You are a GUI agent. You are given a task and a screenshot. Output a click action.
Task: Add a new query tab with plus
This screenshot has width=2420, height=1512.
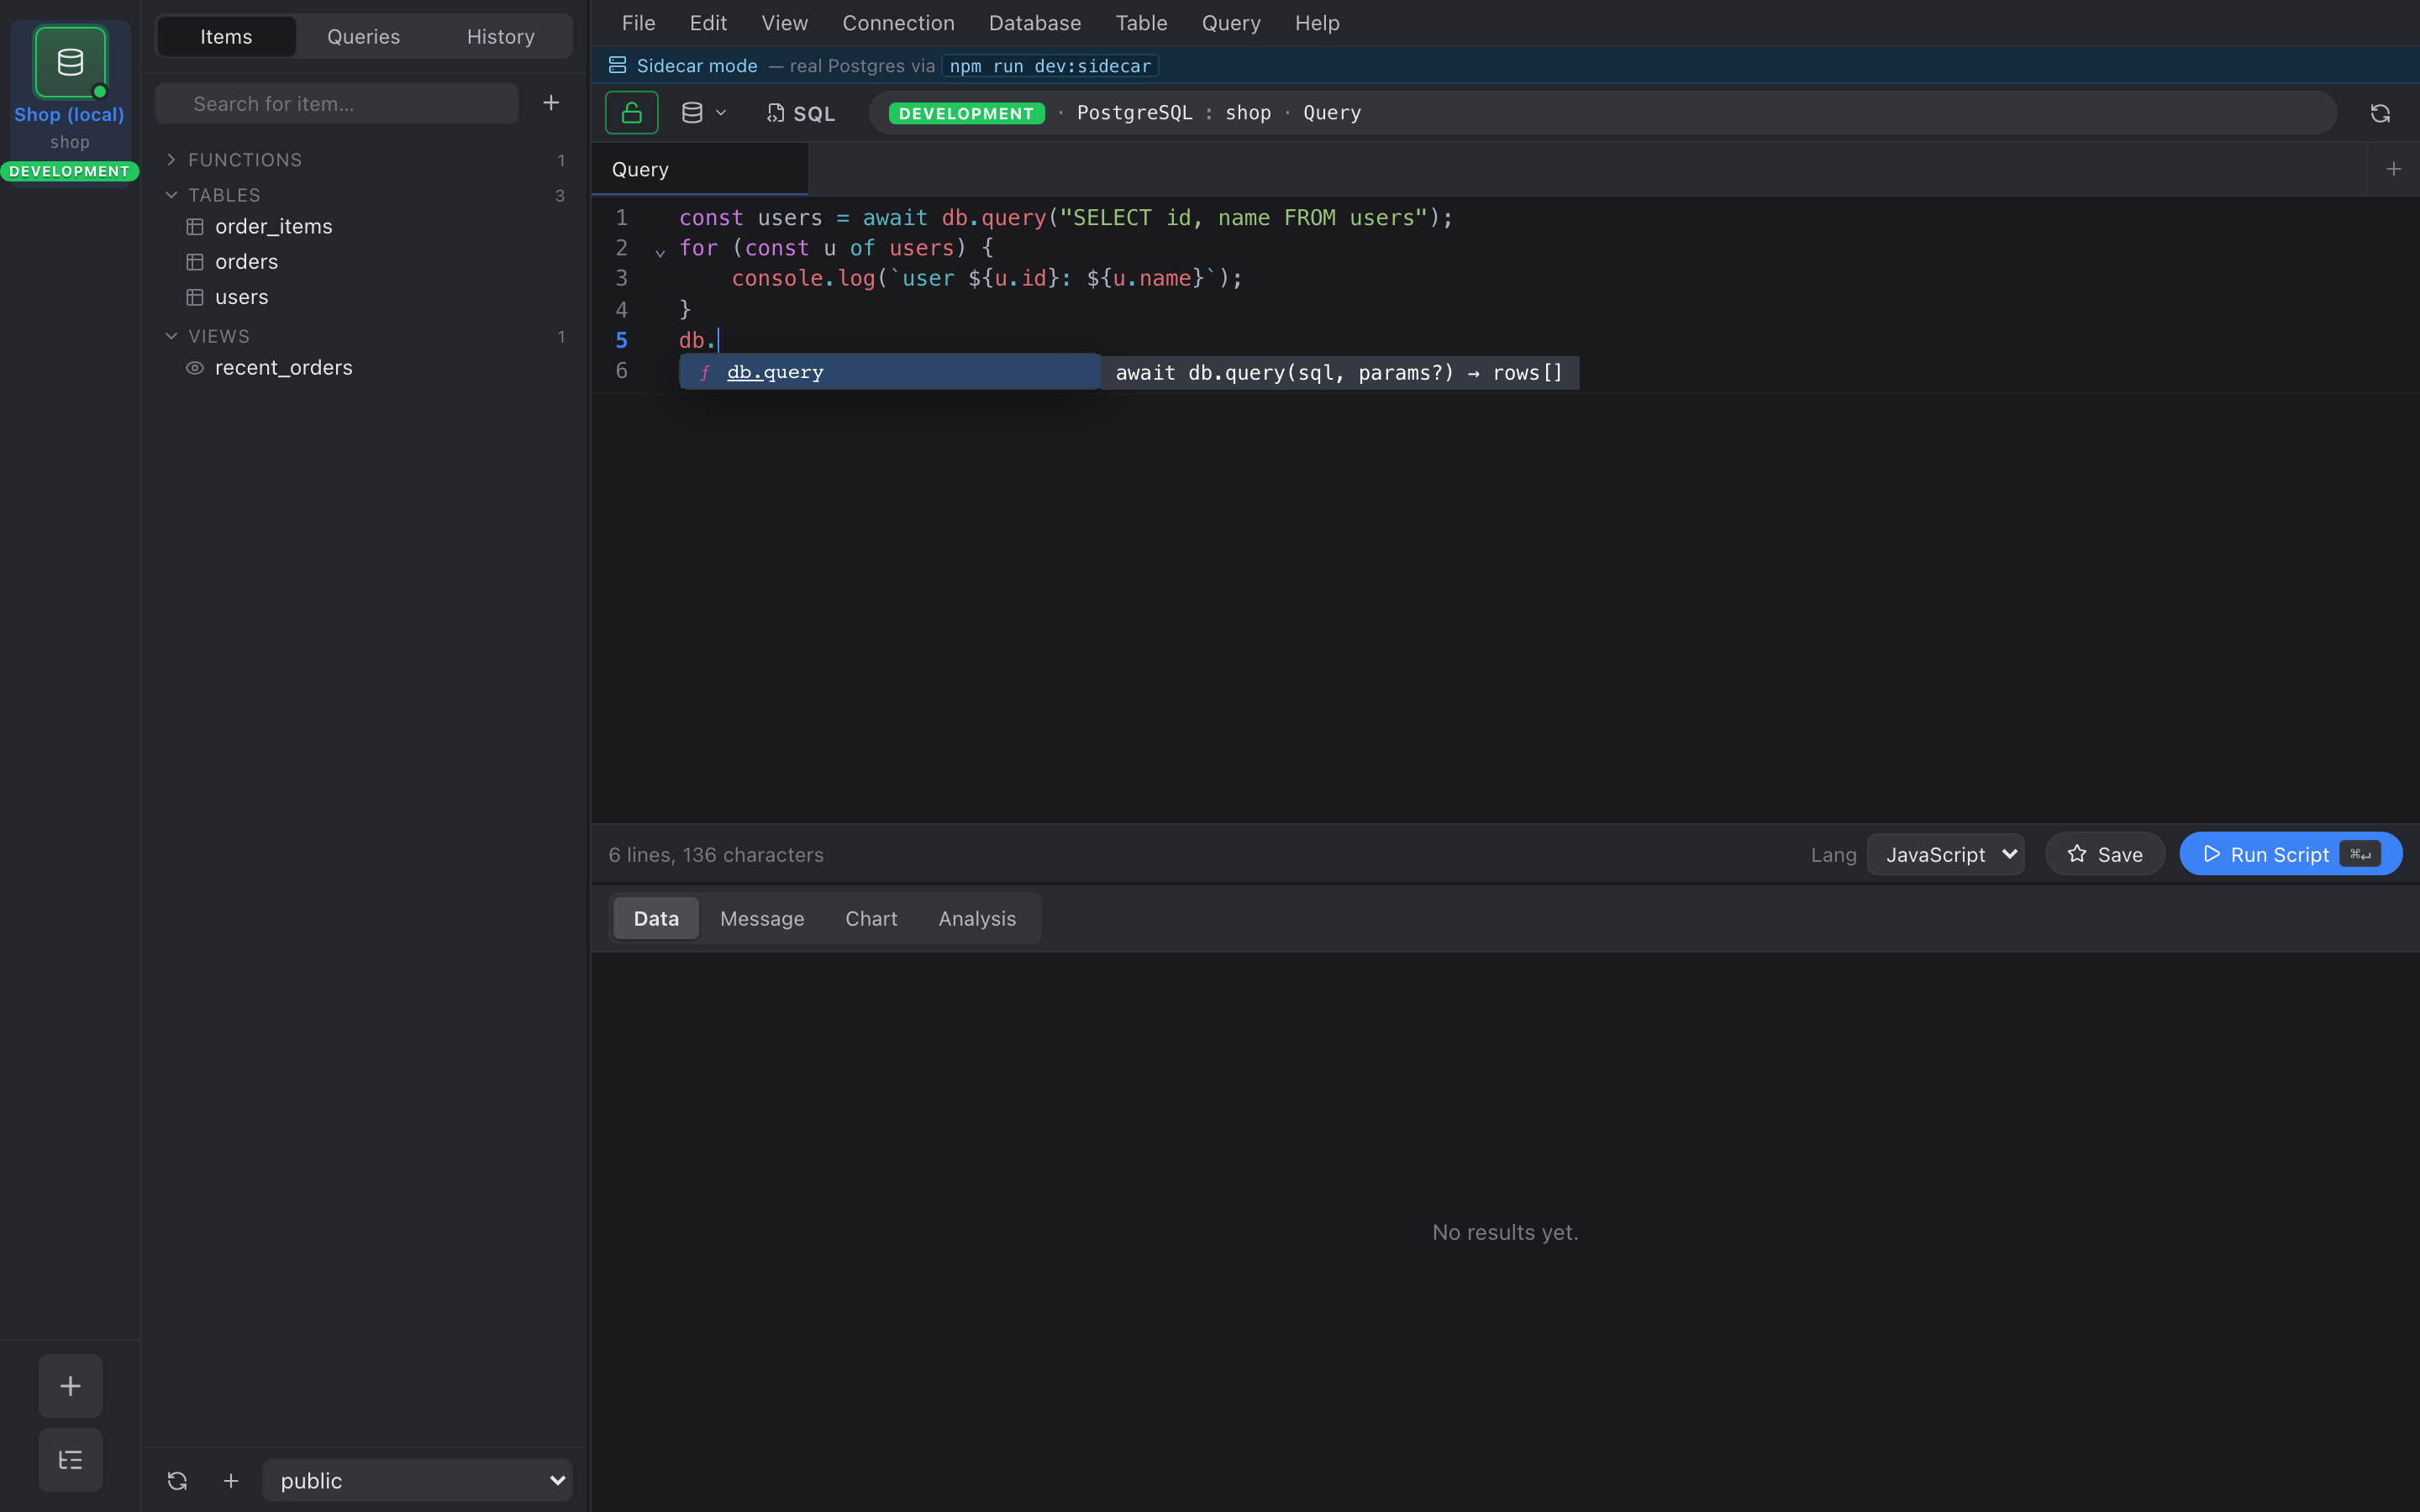point(2394,169)
